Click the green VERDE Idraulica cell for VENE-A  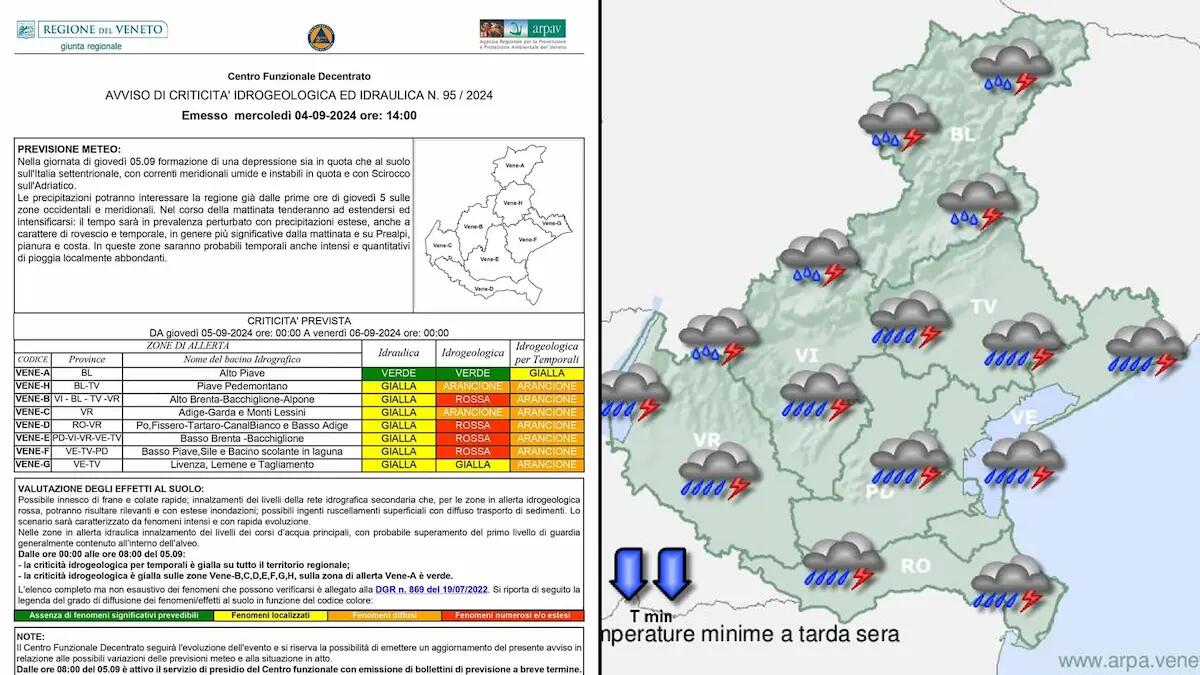pos(399,373)
